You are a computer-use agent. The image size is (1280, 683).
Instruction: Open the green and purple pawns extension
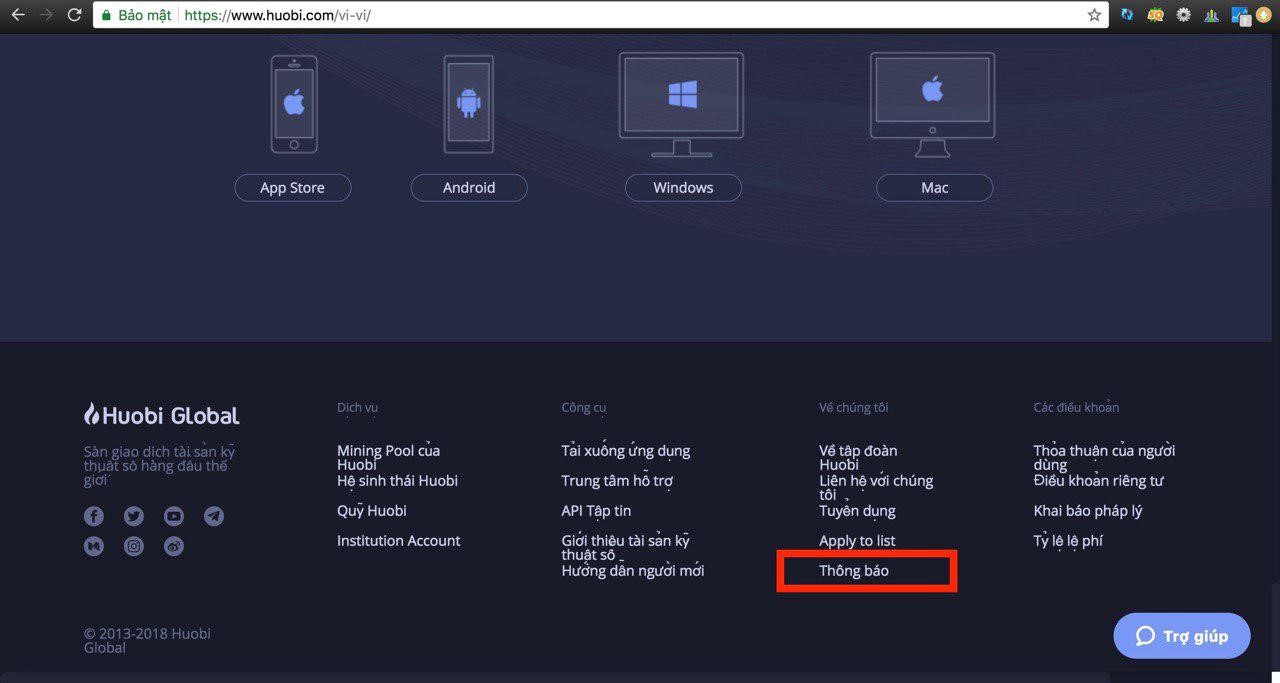coord(1212,15)
